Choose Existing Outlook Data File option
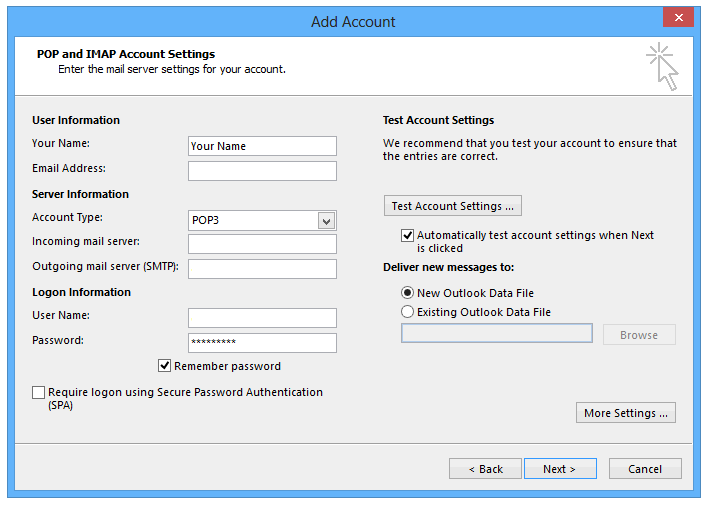This screenshot has height=511, width=707. tap(407, 312)
